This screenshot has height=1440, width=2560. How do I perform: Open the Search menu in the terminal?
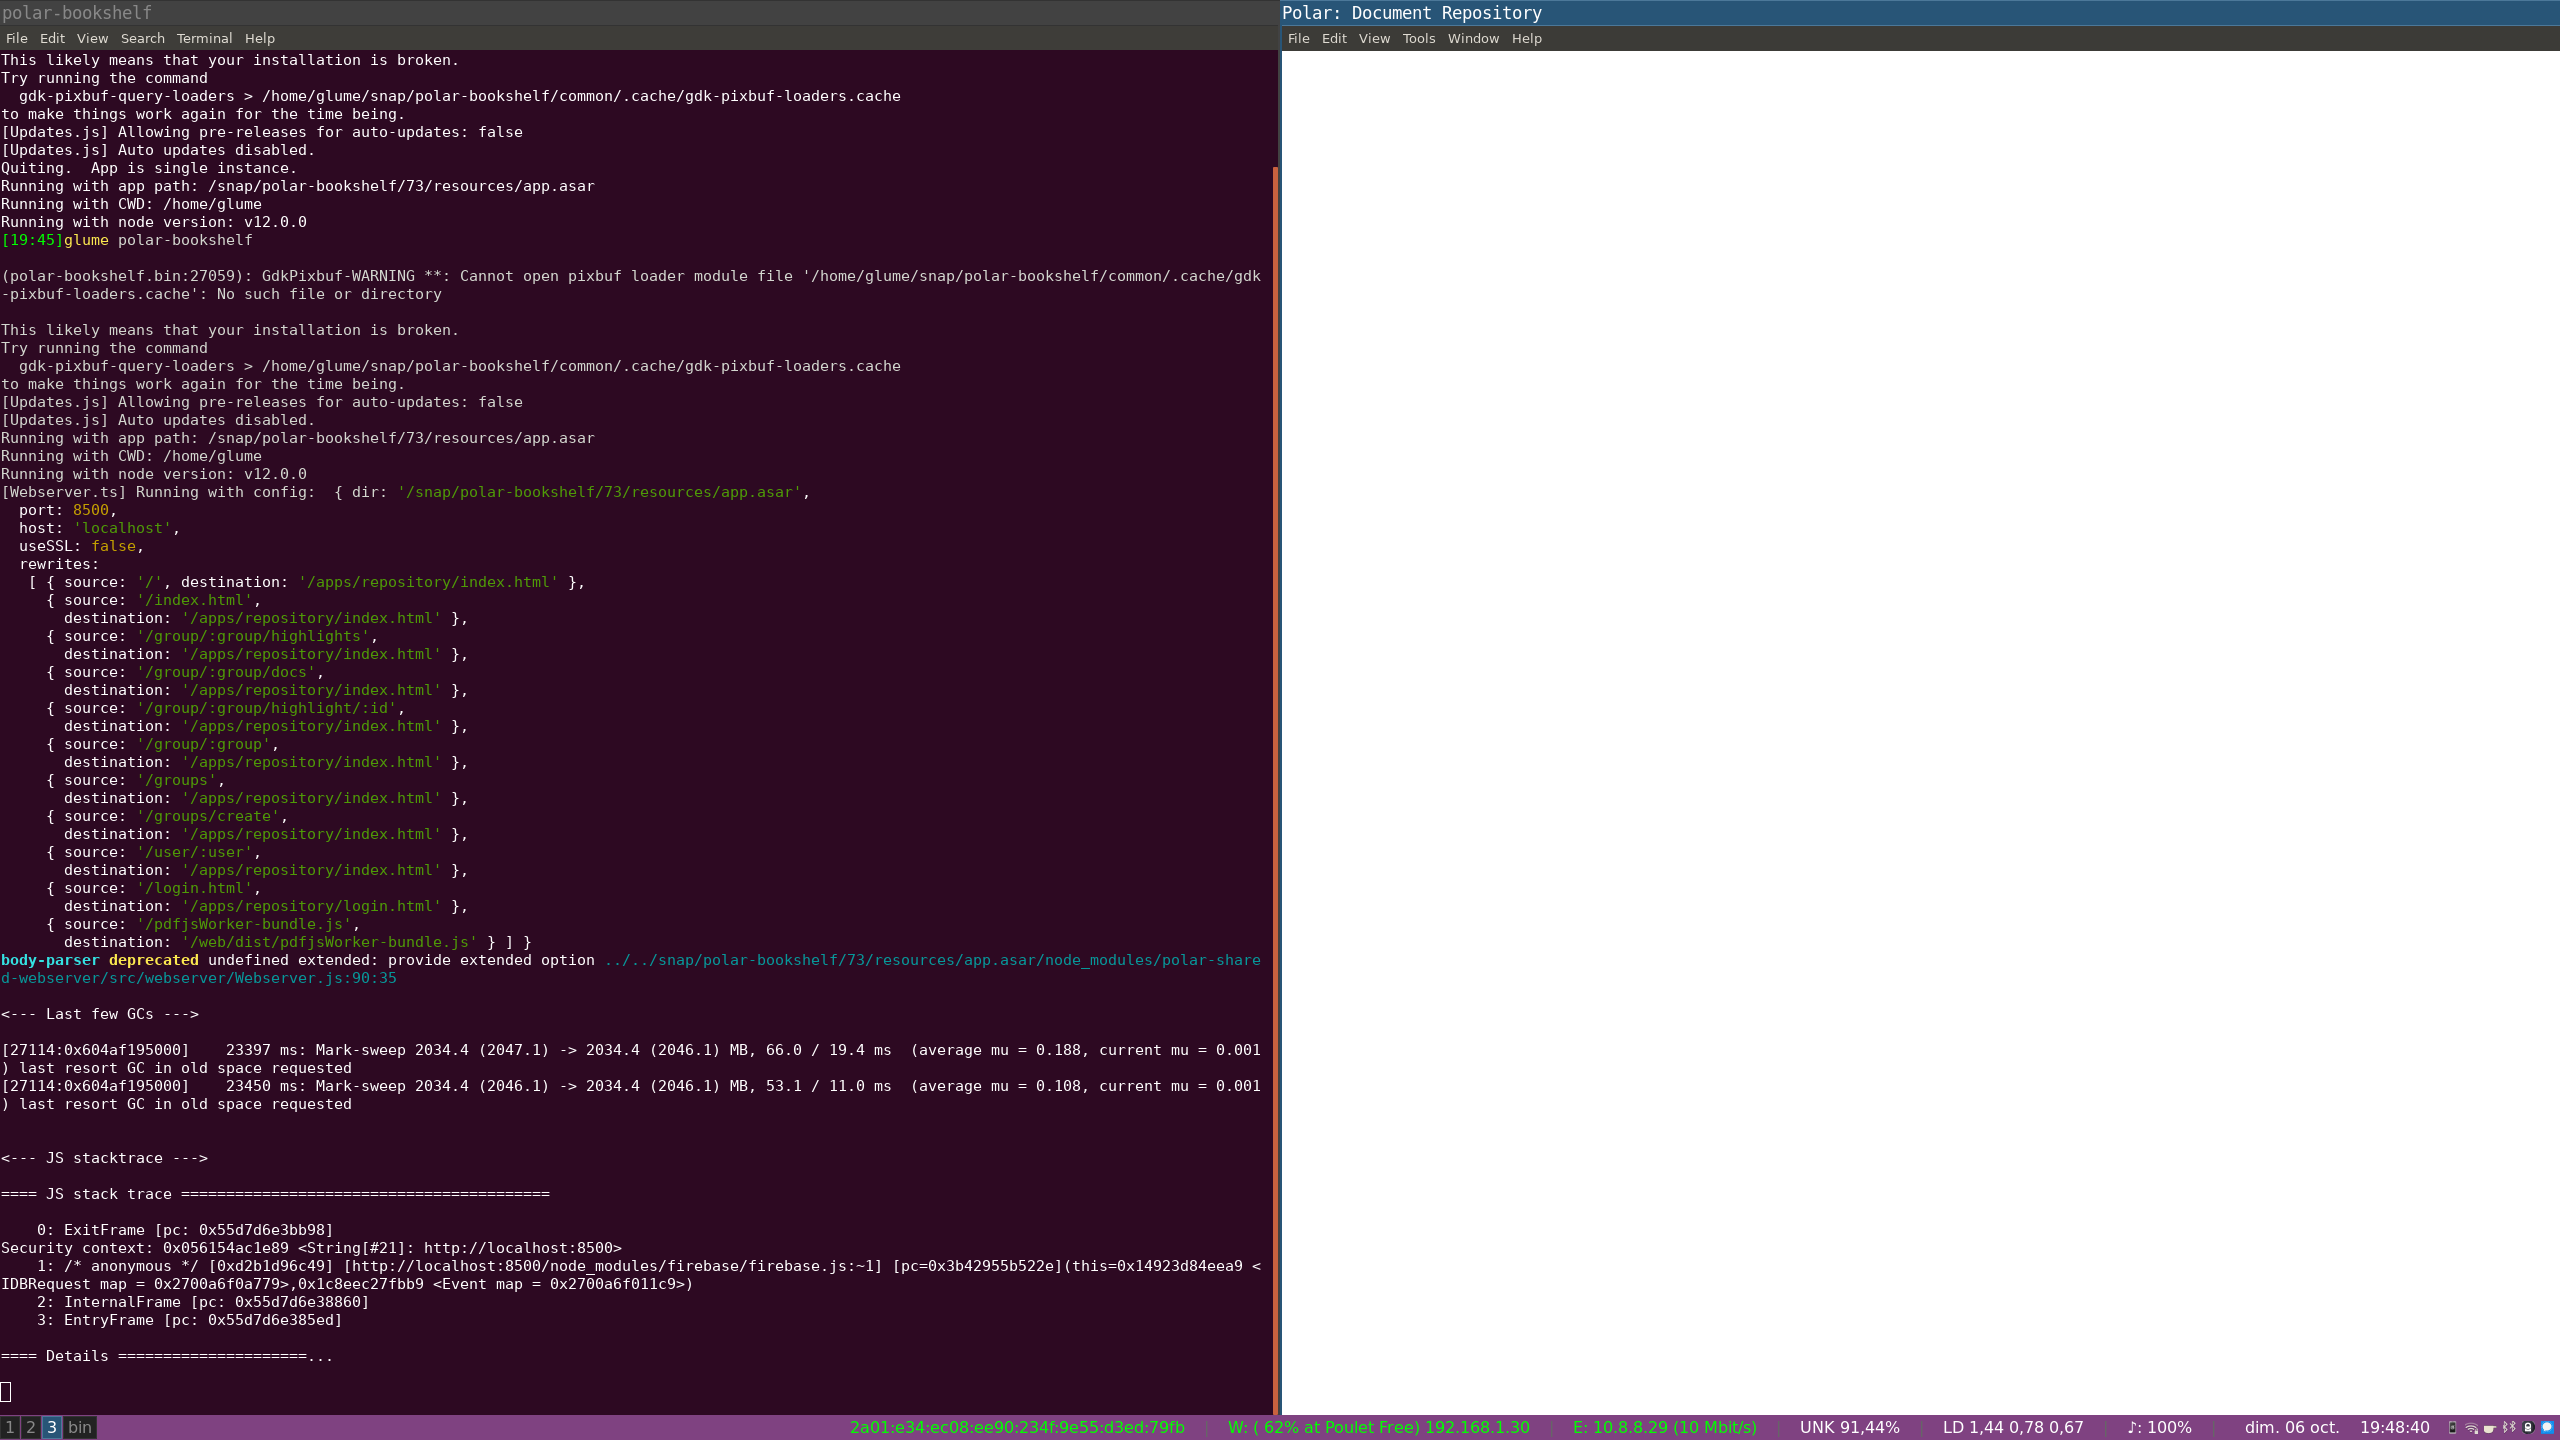tap(142, 38)
